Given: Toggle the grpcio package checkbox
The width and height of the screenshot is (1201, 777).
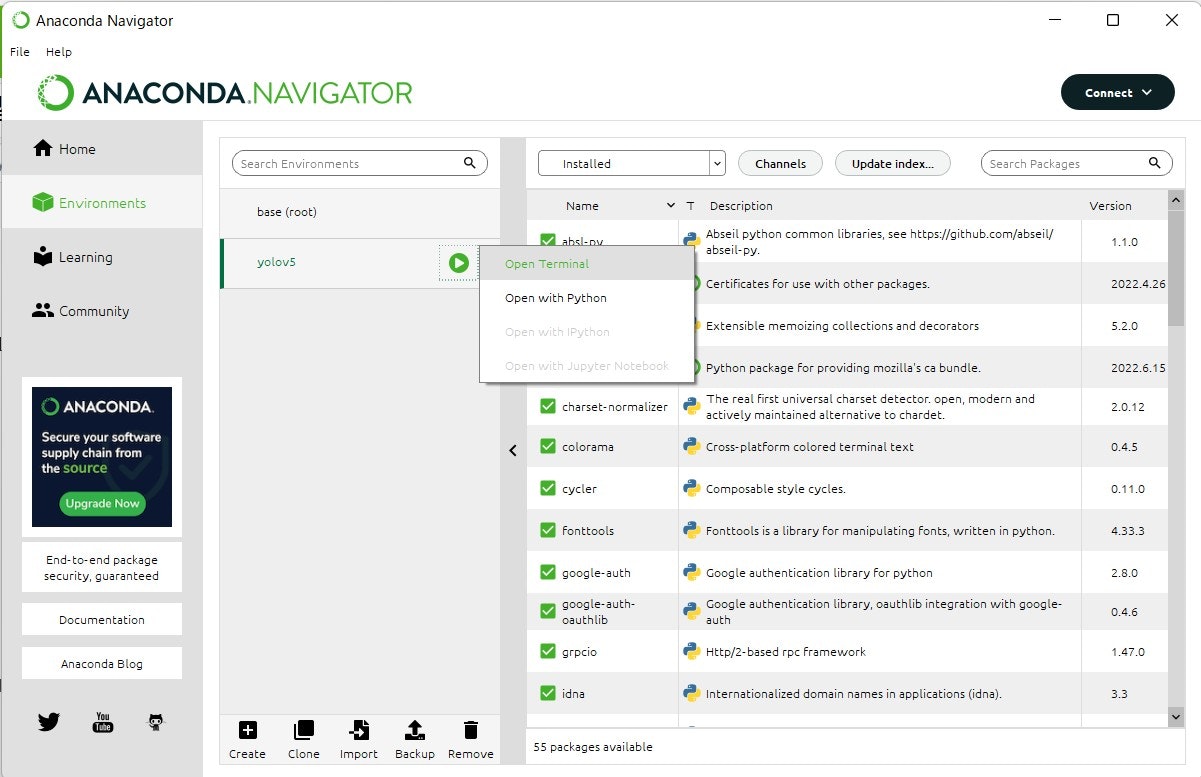Looking at the screenshot, I should coord(548,651).
